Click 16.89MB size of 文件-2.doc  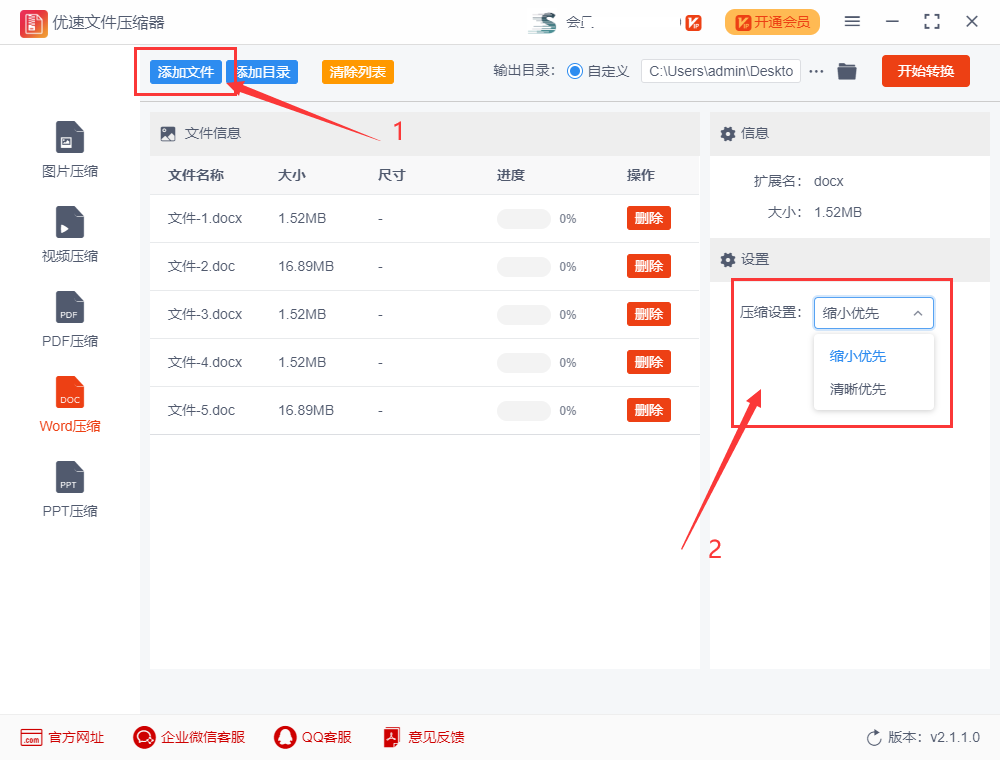(306, 267)
